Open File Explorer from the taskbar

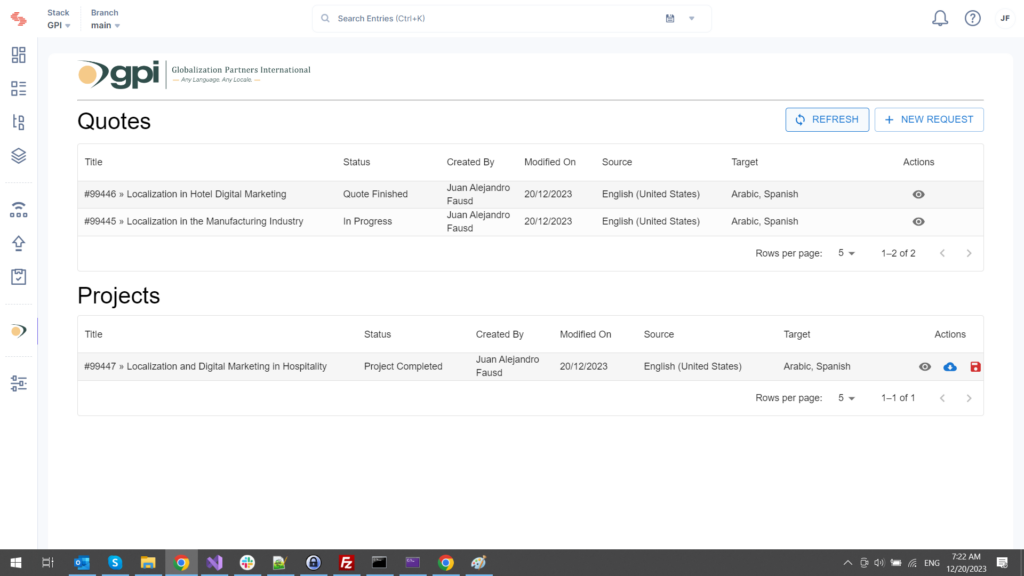click(x=148, y=562)
